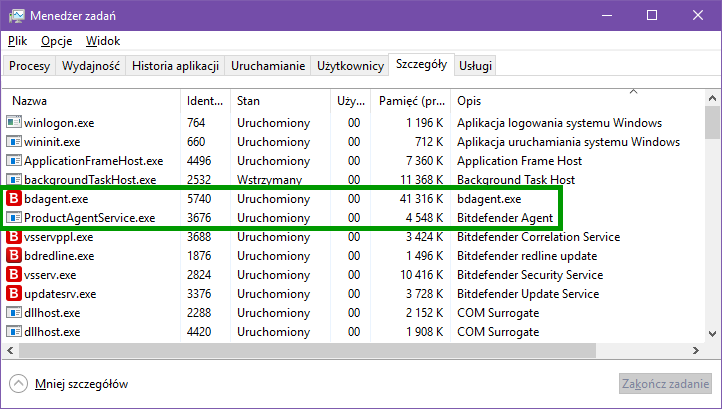Open the Widok menu

(103, 41)
